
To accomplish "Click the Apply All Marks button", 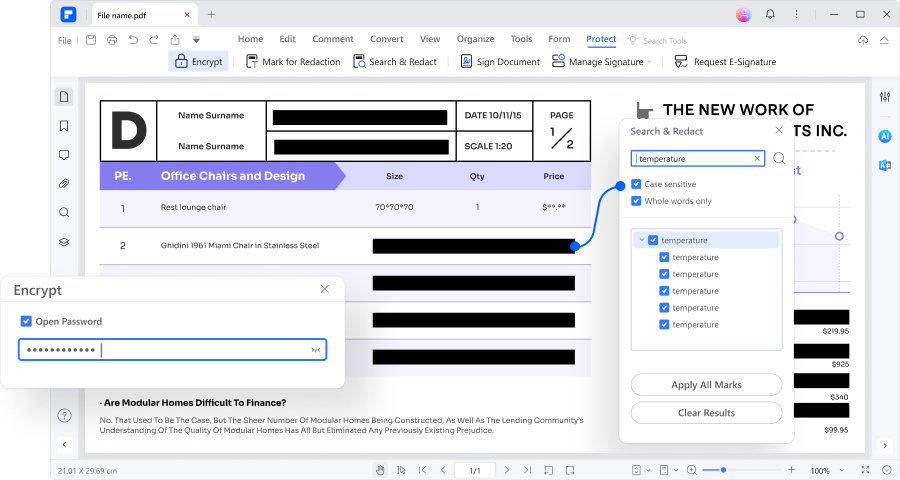I will pos(707,385).
